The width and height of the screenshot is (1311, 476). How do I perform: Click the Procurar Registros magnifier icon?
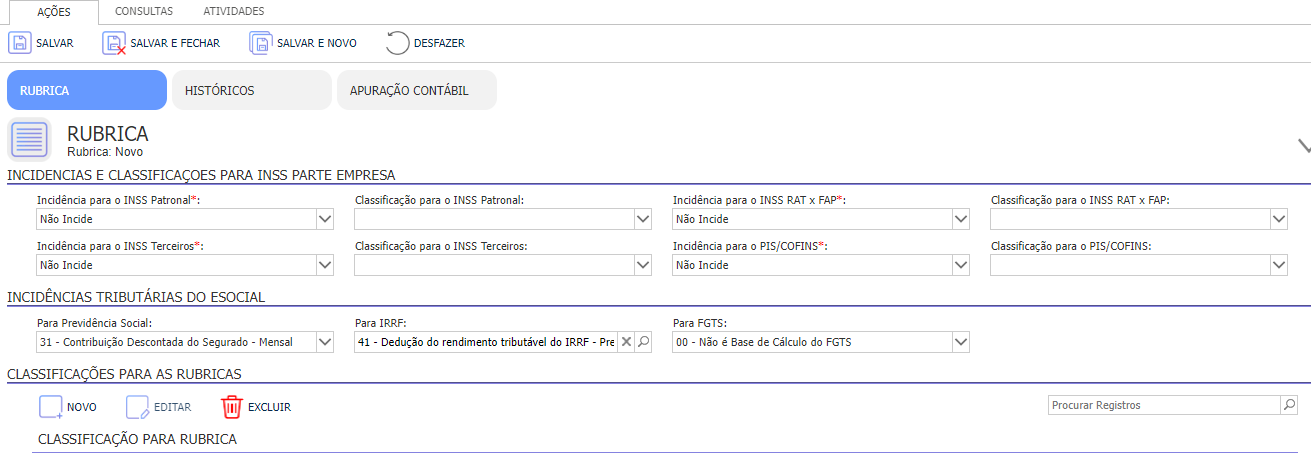[x=1289, y=405]
